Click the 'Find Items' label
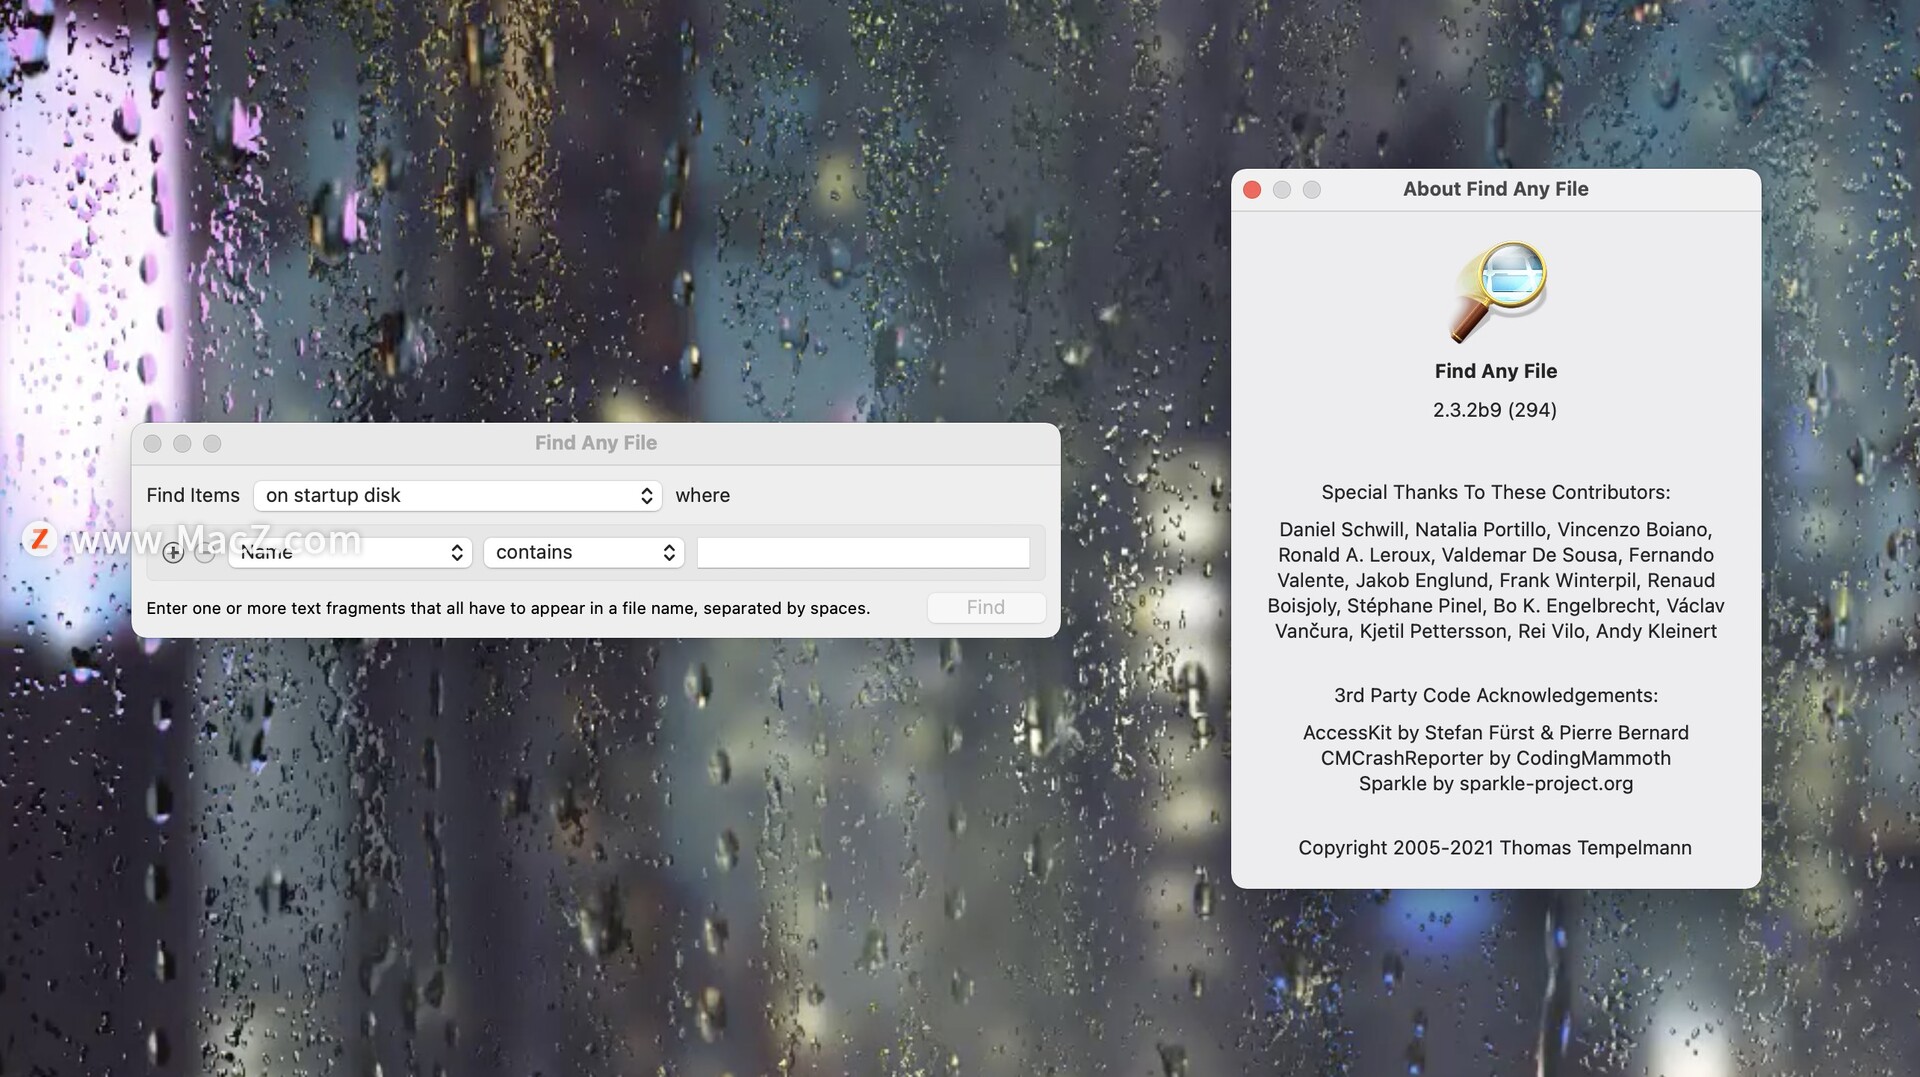This screenshot has height=1077, width=1920. (x=193, y=495)
